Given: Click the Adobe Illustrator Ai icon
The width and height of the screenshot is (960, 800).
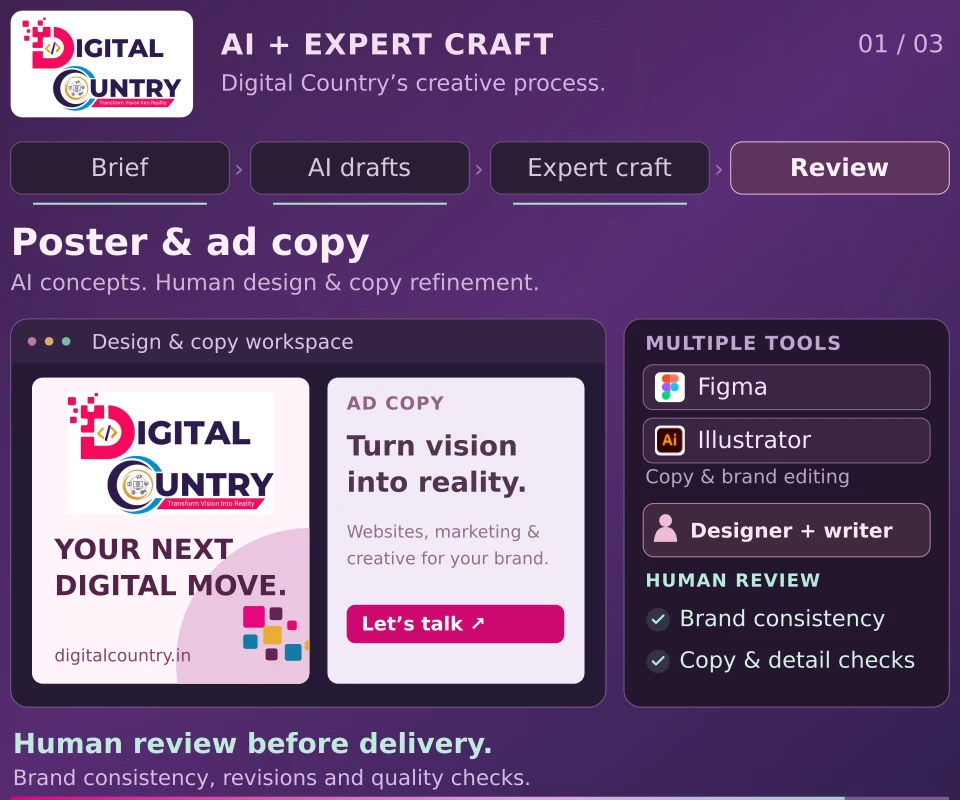Looking at the screenshot, I should 669,440.
